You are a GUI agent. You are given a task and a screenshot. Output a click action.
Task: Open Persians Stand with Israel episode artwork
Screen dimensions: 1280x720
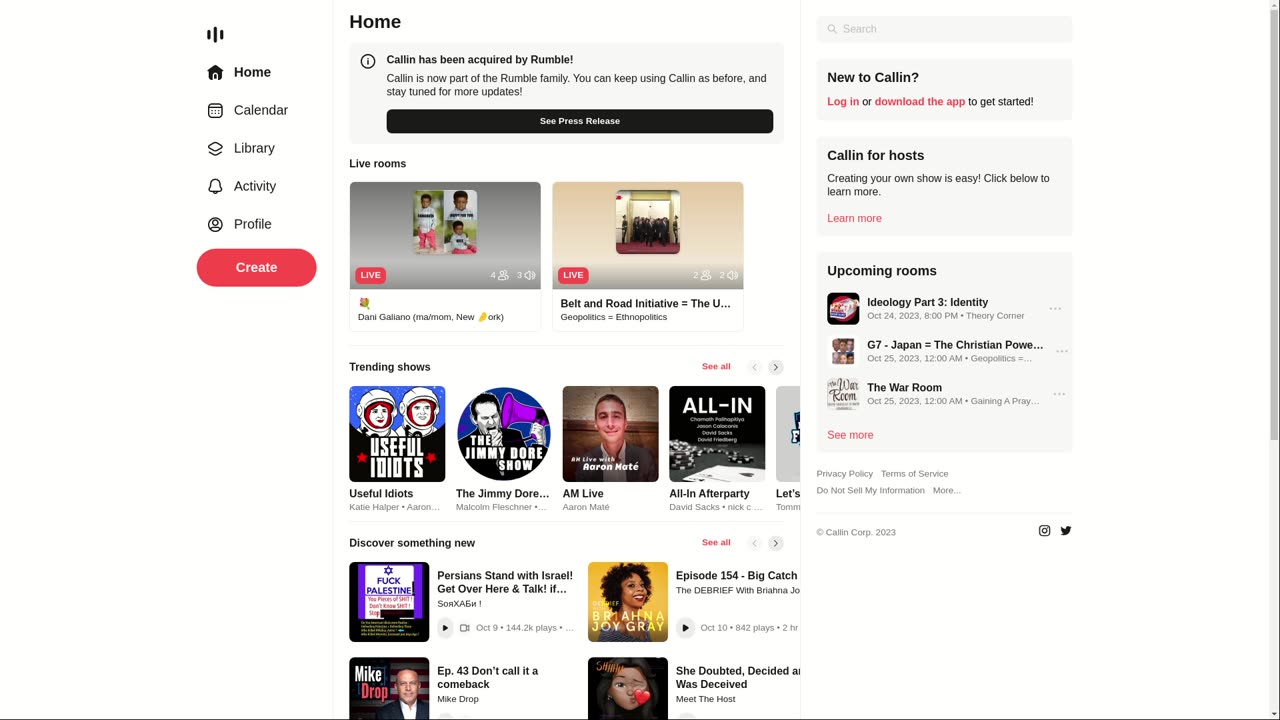389,602
